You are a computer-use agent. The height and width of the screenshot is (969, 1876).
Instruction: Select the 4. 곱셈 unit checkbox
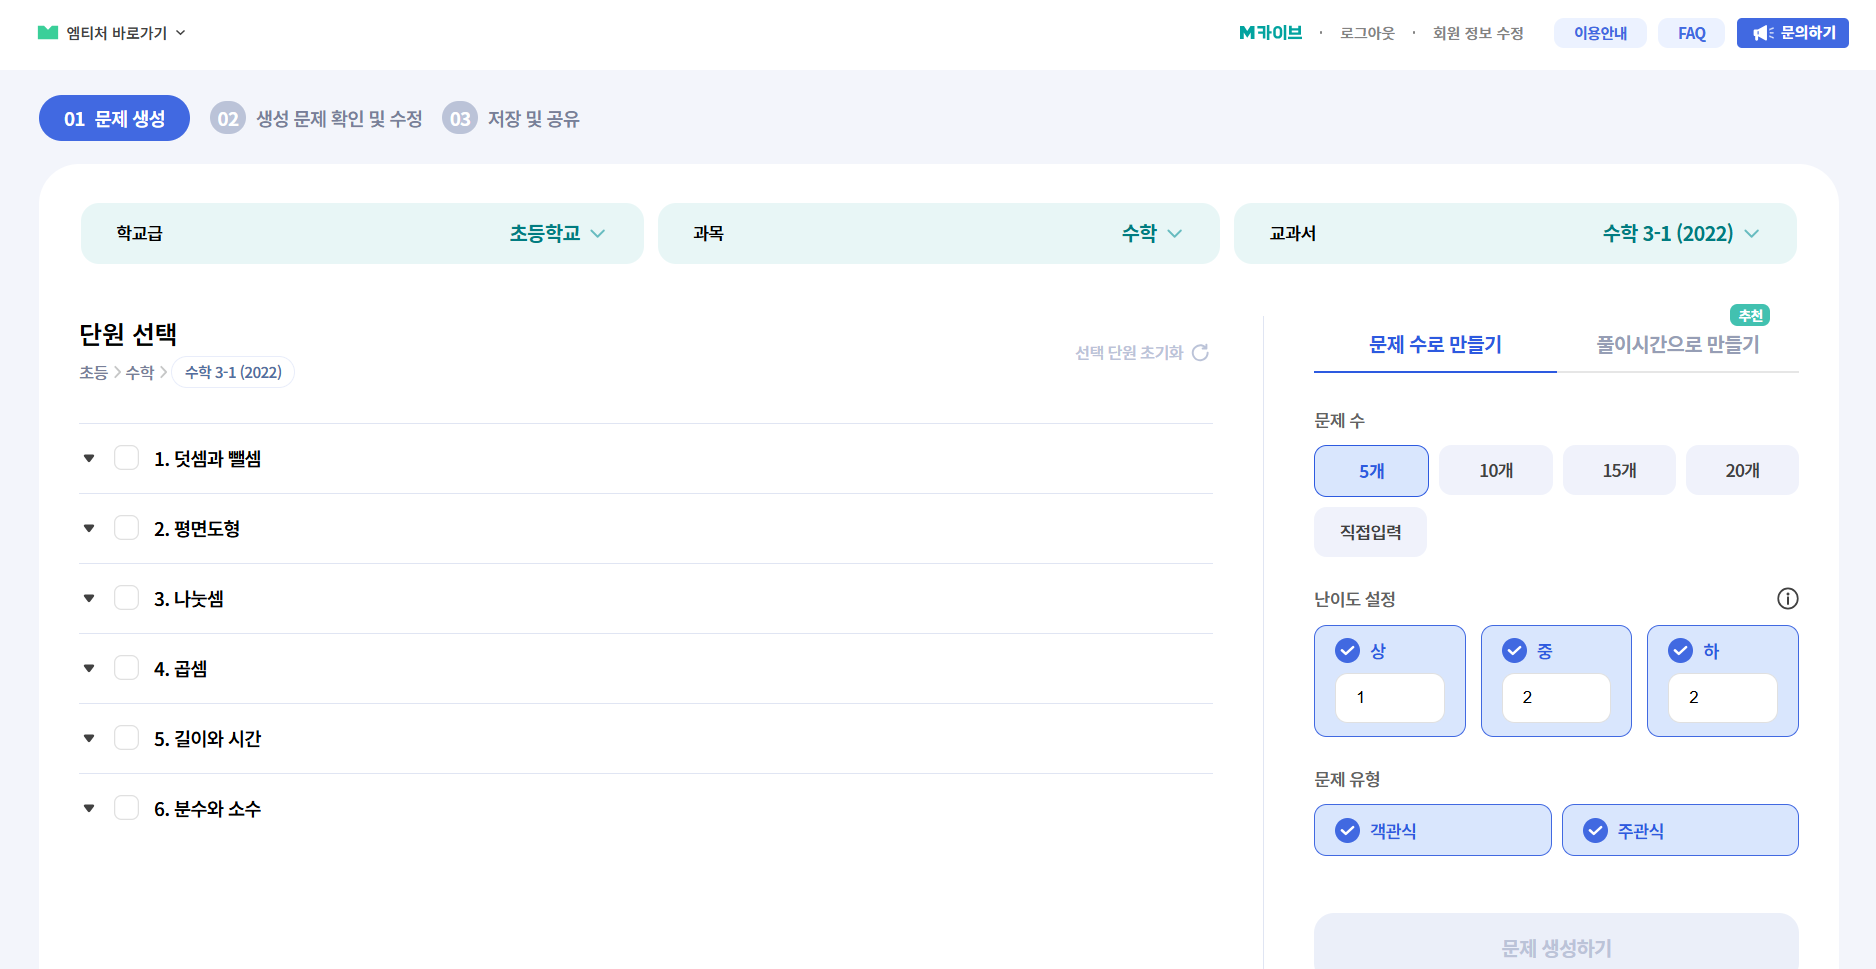point(127,668)
